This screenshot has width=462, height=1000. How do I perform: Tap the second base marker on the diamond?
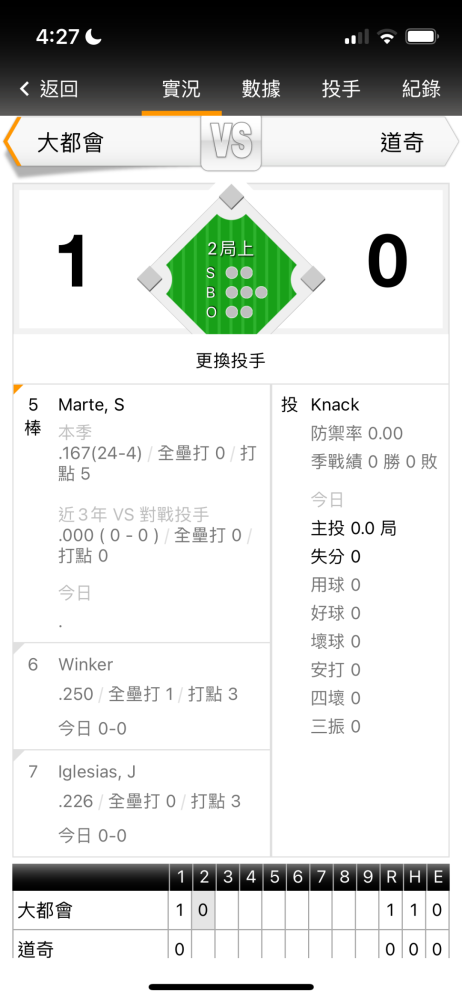click(231, 196)
